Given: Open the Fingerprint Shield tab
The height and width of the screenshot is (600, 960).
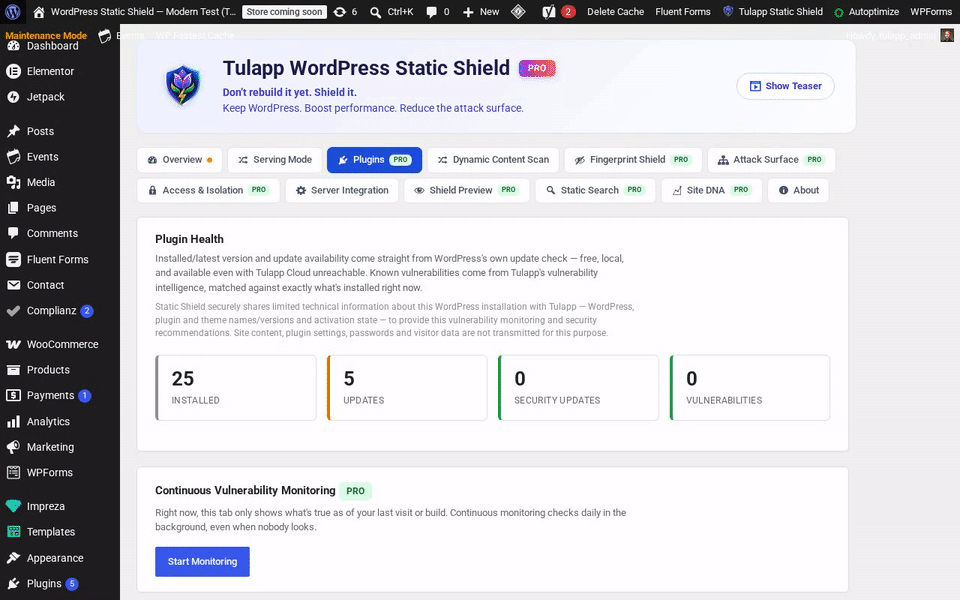Looking at the screenshot, I should click(x=633, y=160).
